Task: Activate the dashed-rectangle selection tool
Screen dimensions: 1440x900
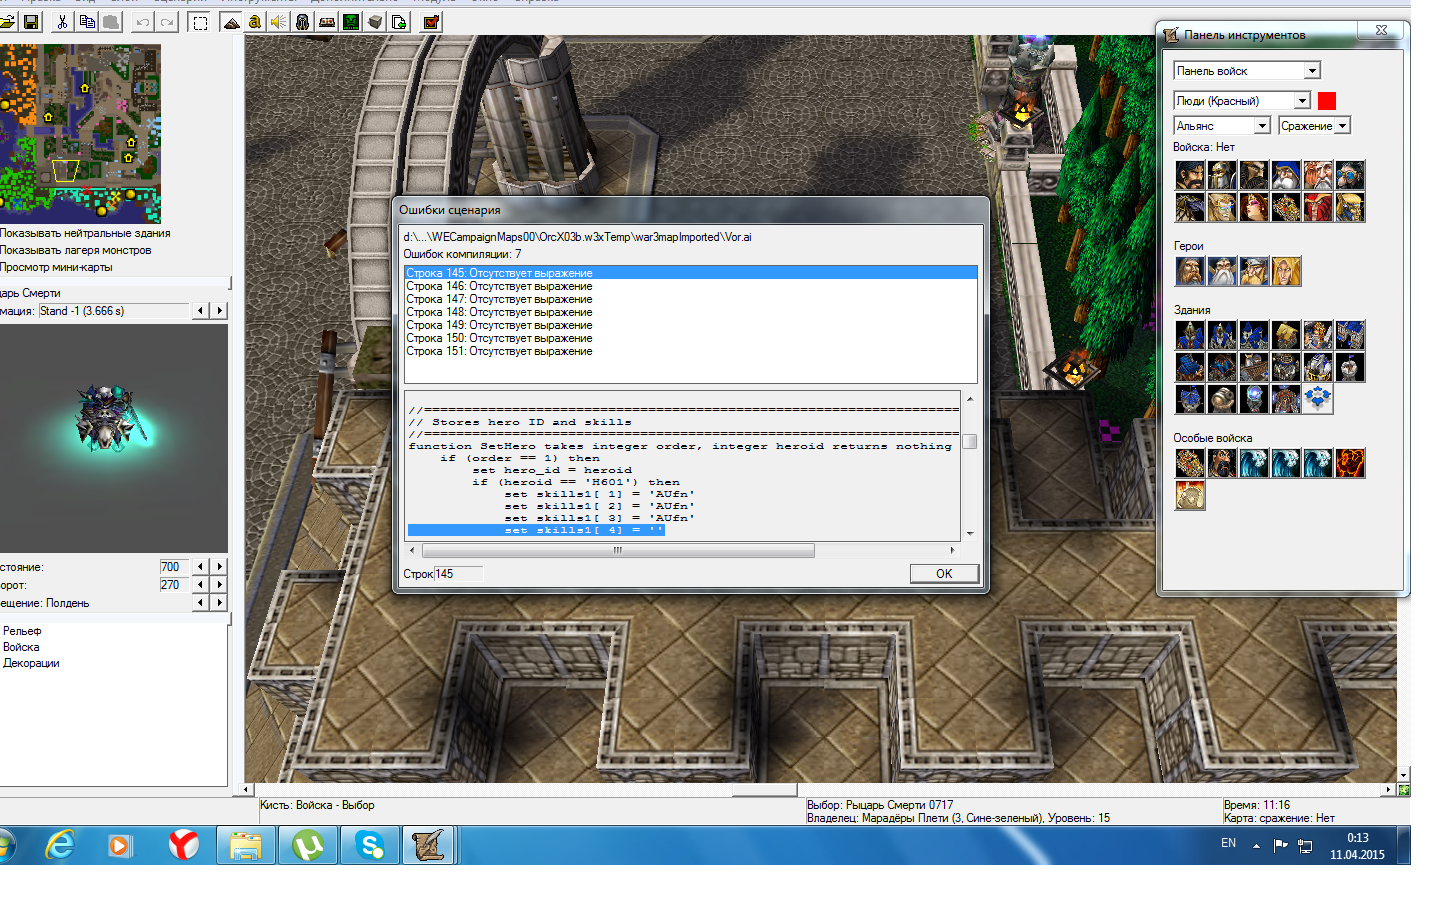Action: 200,22
